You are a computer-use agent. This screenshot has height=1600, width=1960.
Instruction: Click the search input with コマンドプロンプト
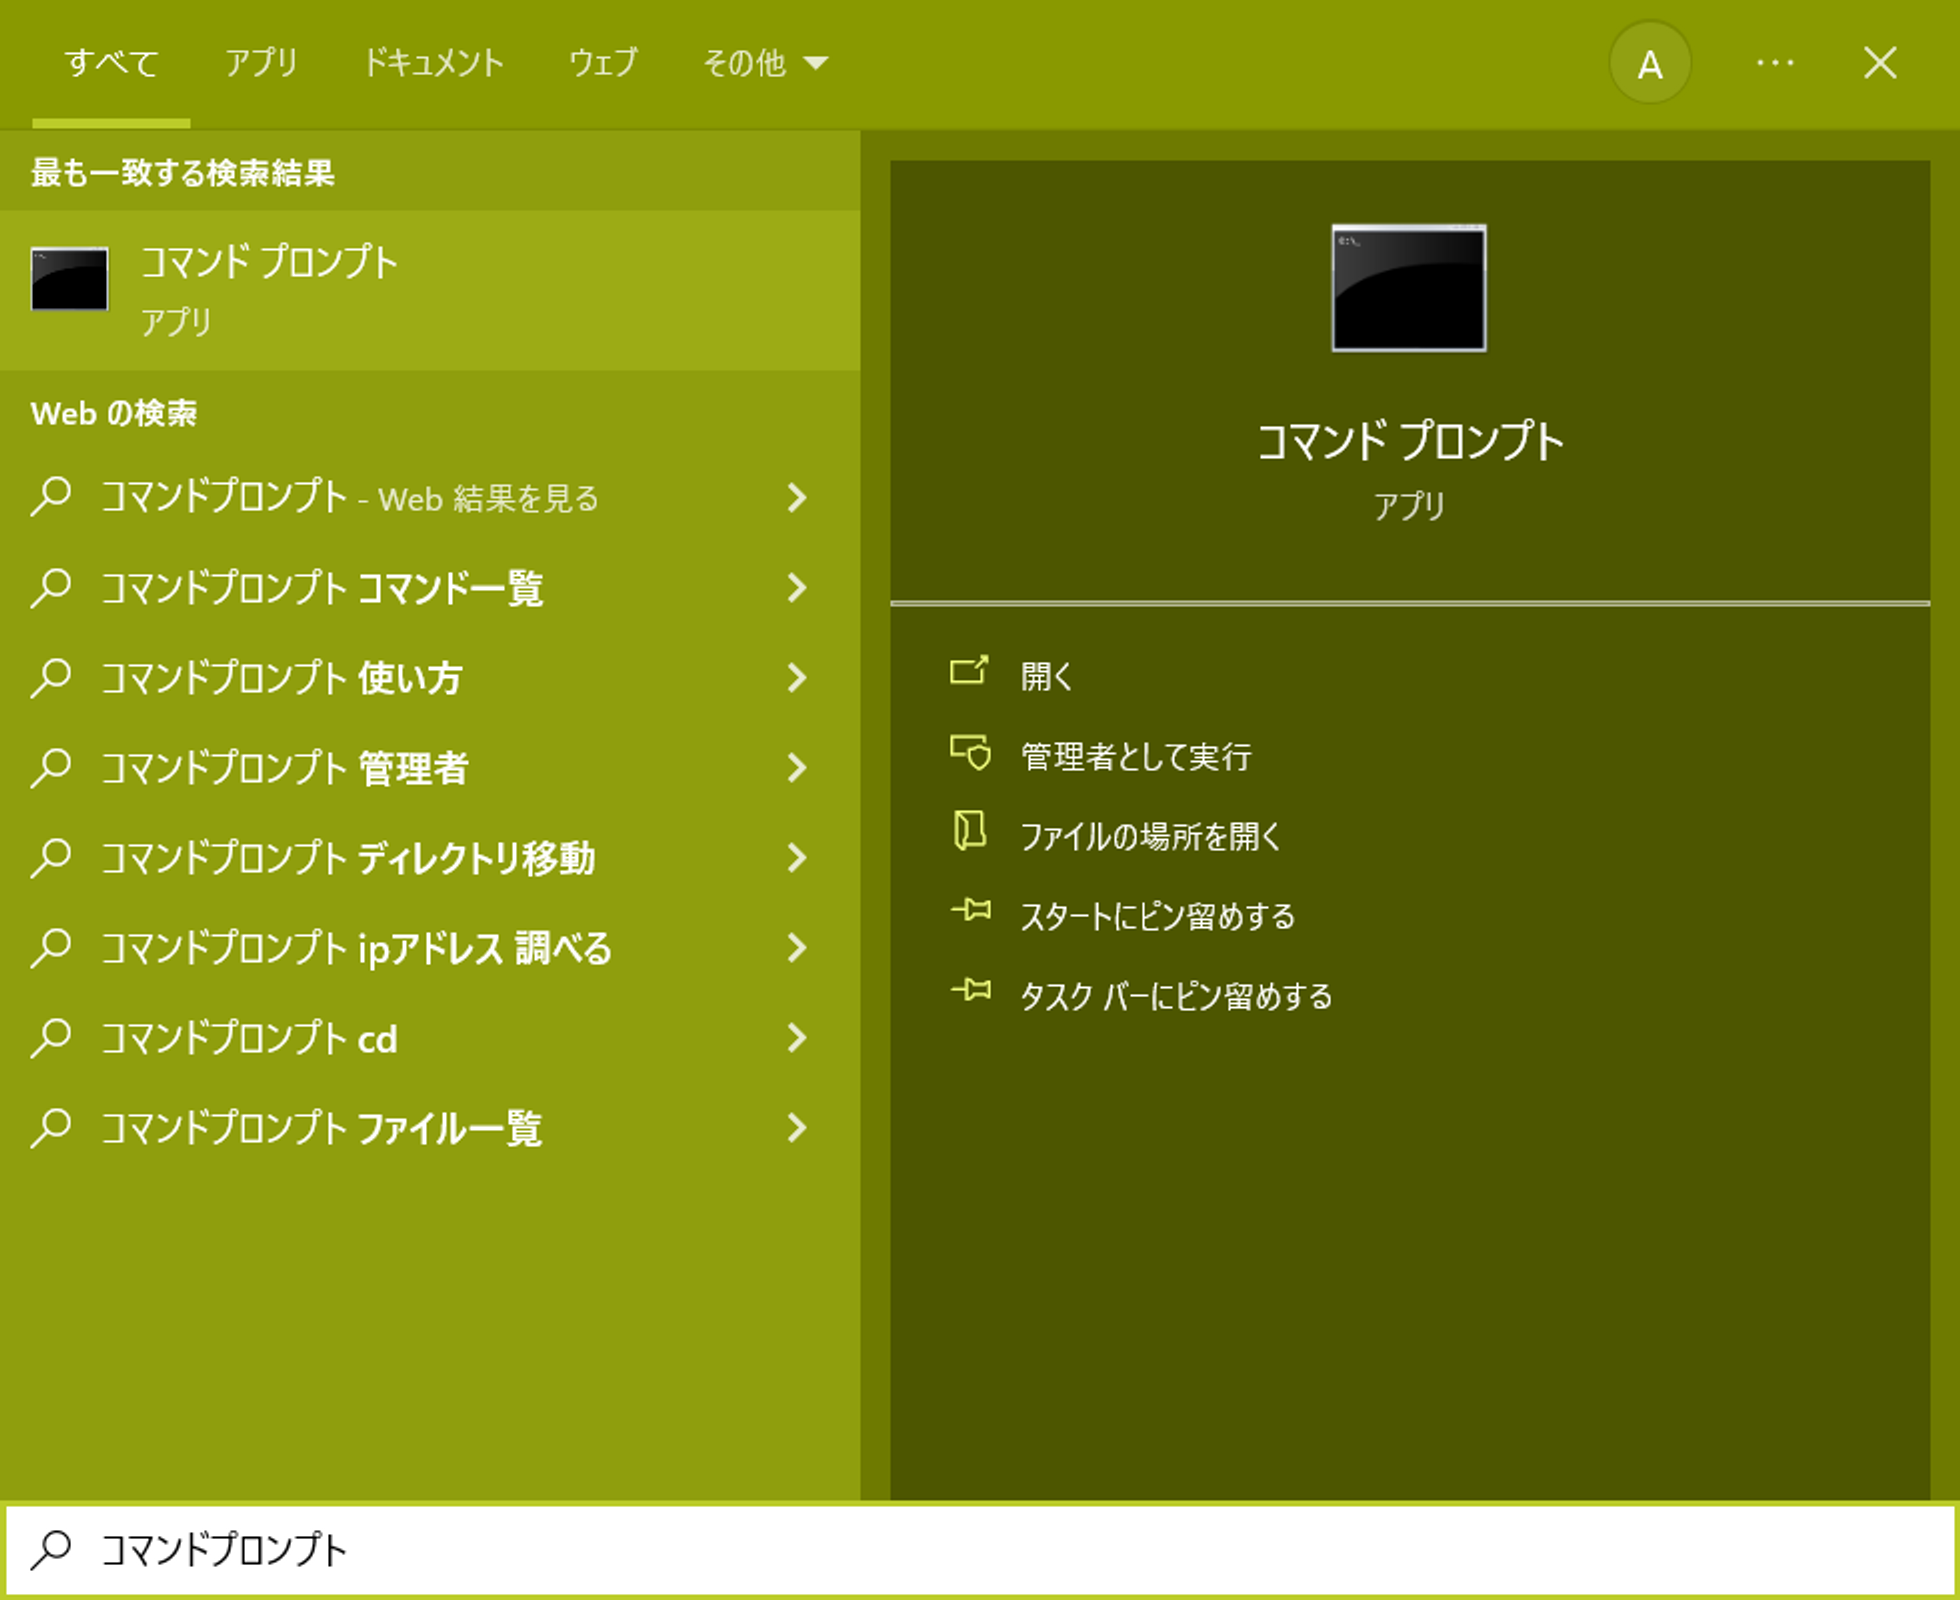tap(980, 1549)
